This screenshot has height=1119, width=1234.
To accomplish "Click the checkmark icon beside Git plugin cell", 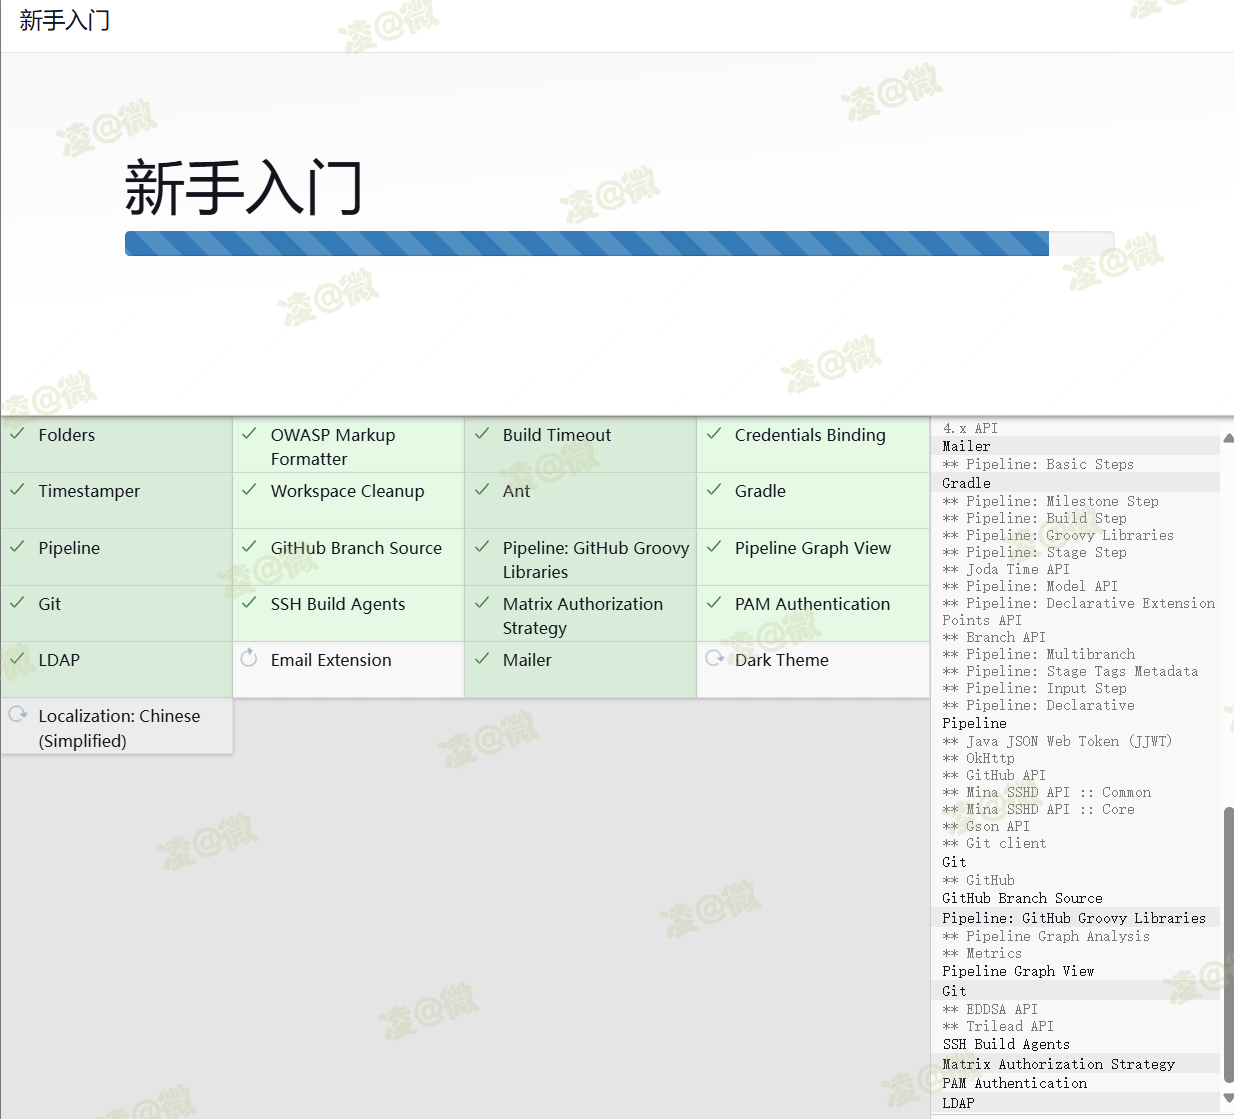I will (17, 603).
